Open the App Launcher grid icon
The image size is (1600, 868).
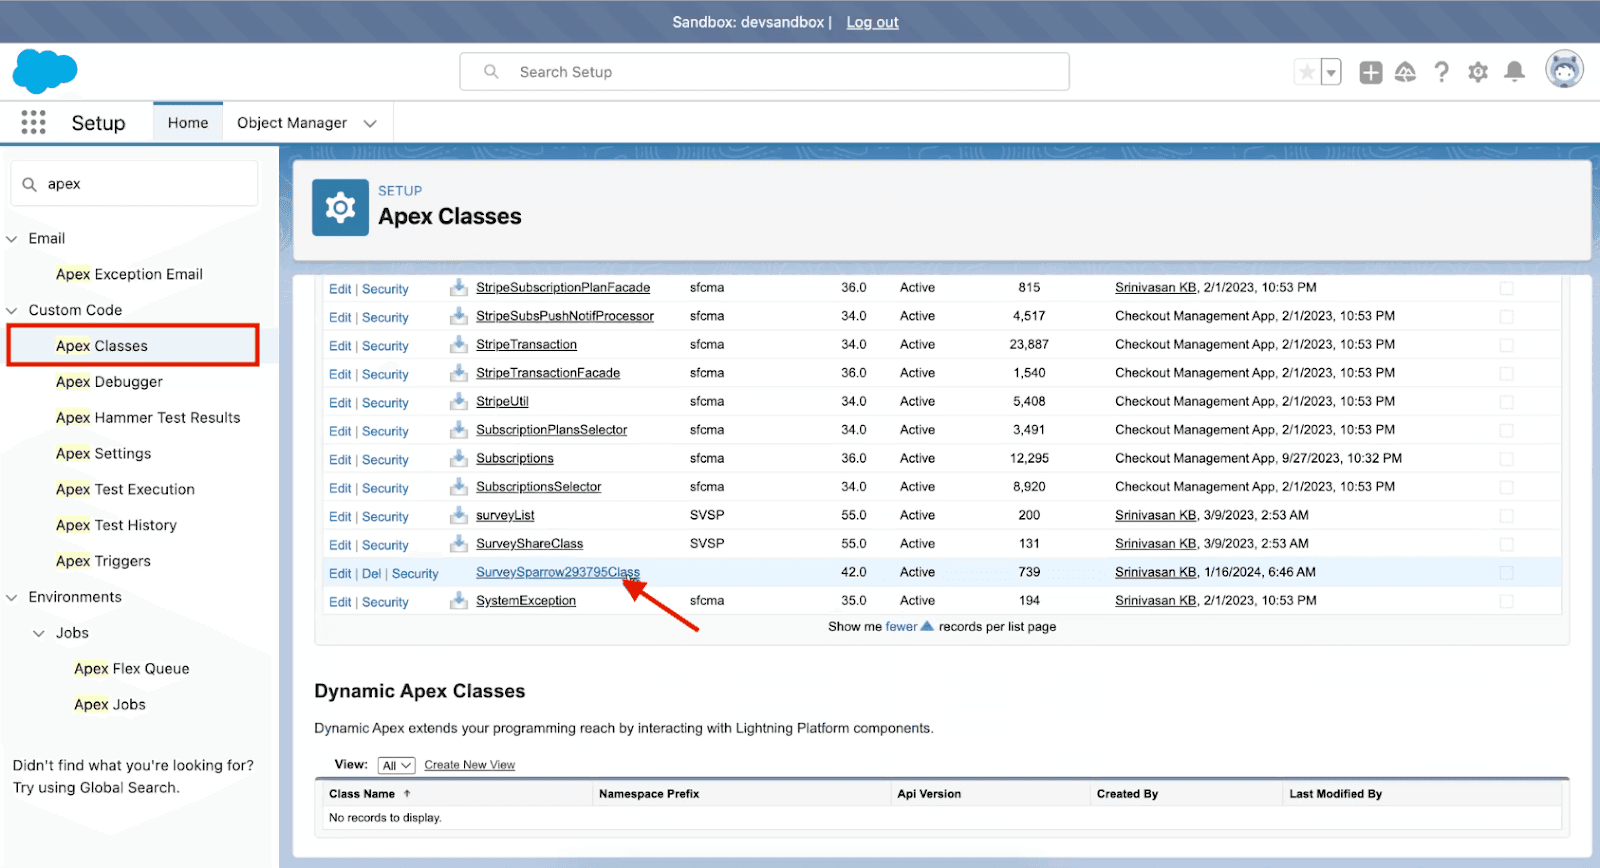pos(33,122)
